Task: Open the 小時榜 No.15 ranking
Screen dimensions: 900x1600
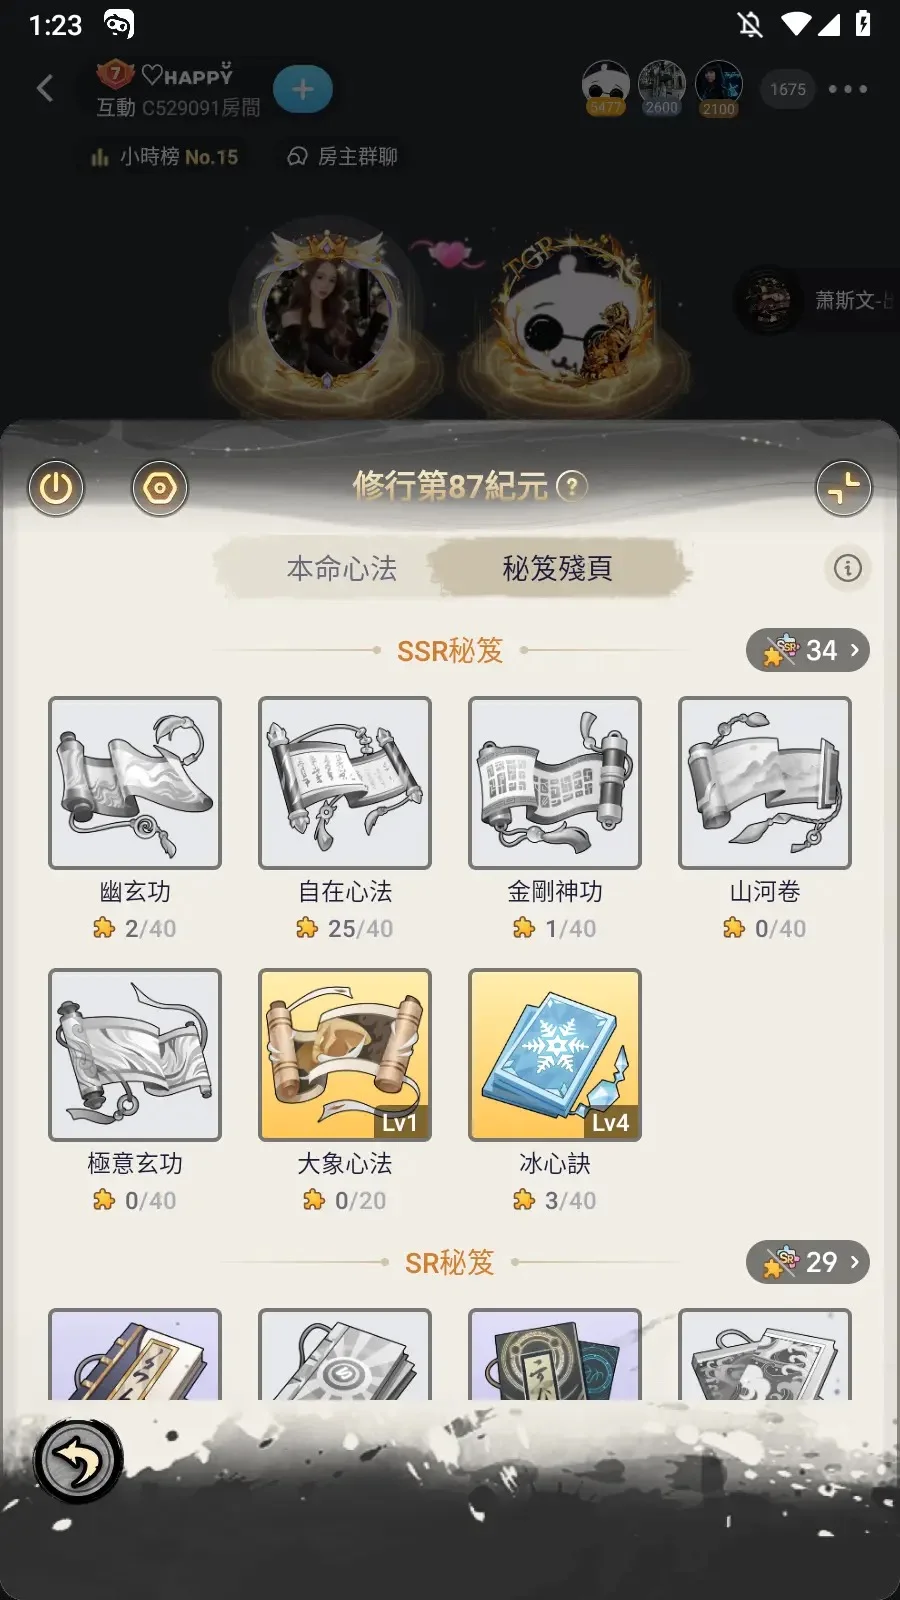Action: [165, 157]
